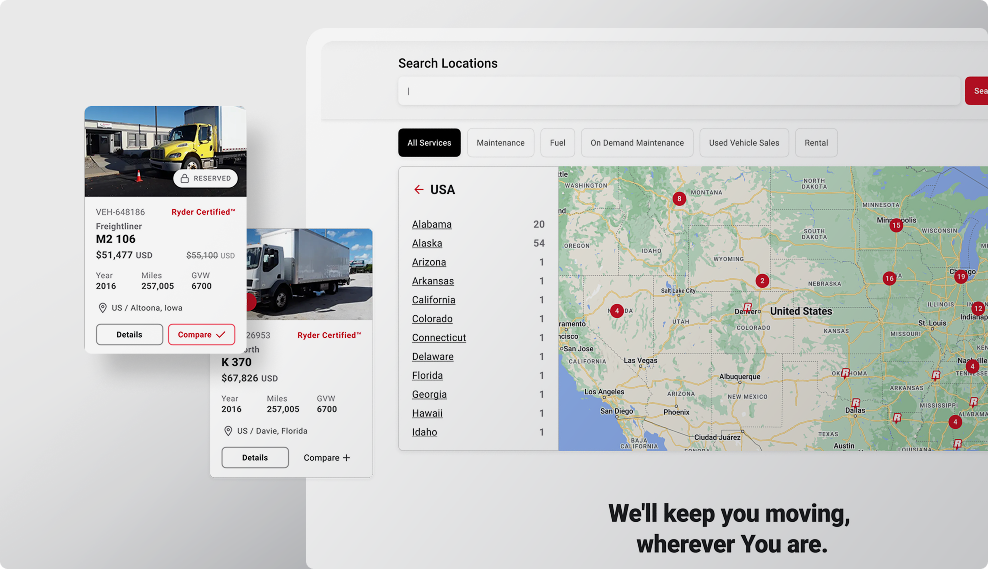Open the Idaho locations link
This screenshot has height=569, width=988.
point(425,432)
